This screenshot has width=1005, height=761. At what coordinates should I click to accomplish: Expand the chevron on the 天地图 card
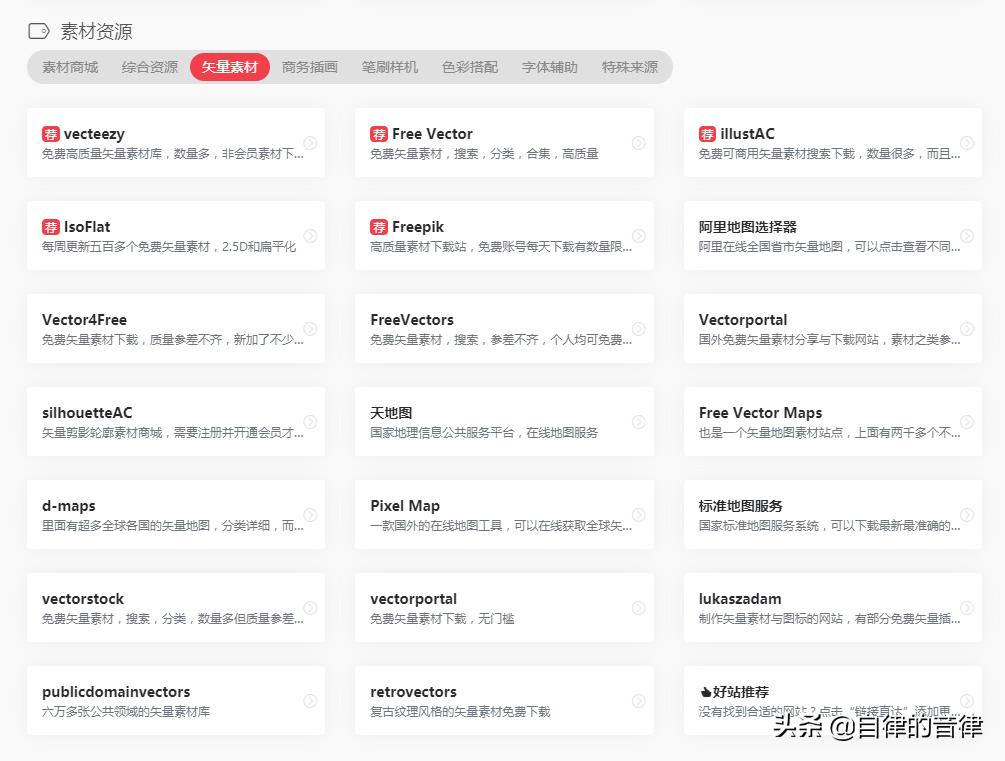pyautogui.click(x=638, y=421)
